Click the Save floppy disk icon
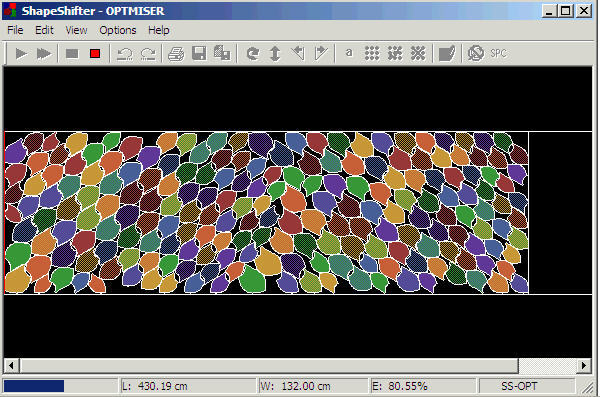The height and width of the screenshot is (397, 600). [x=199, y=53]
